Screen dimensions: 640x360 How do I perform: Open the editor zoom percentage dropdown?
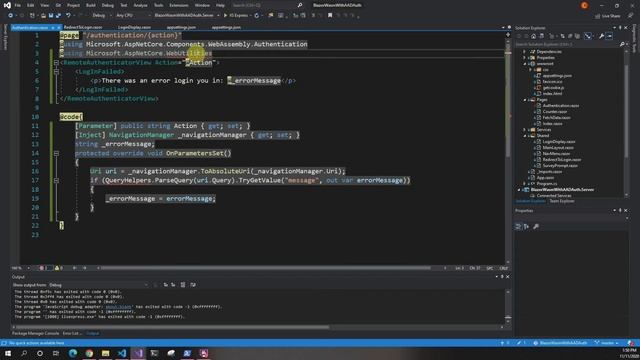pyautogui.click(x=21, y=268)
